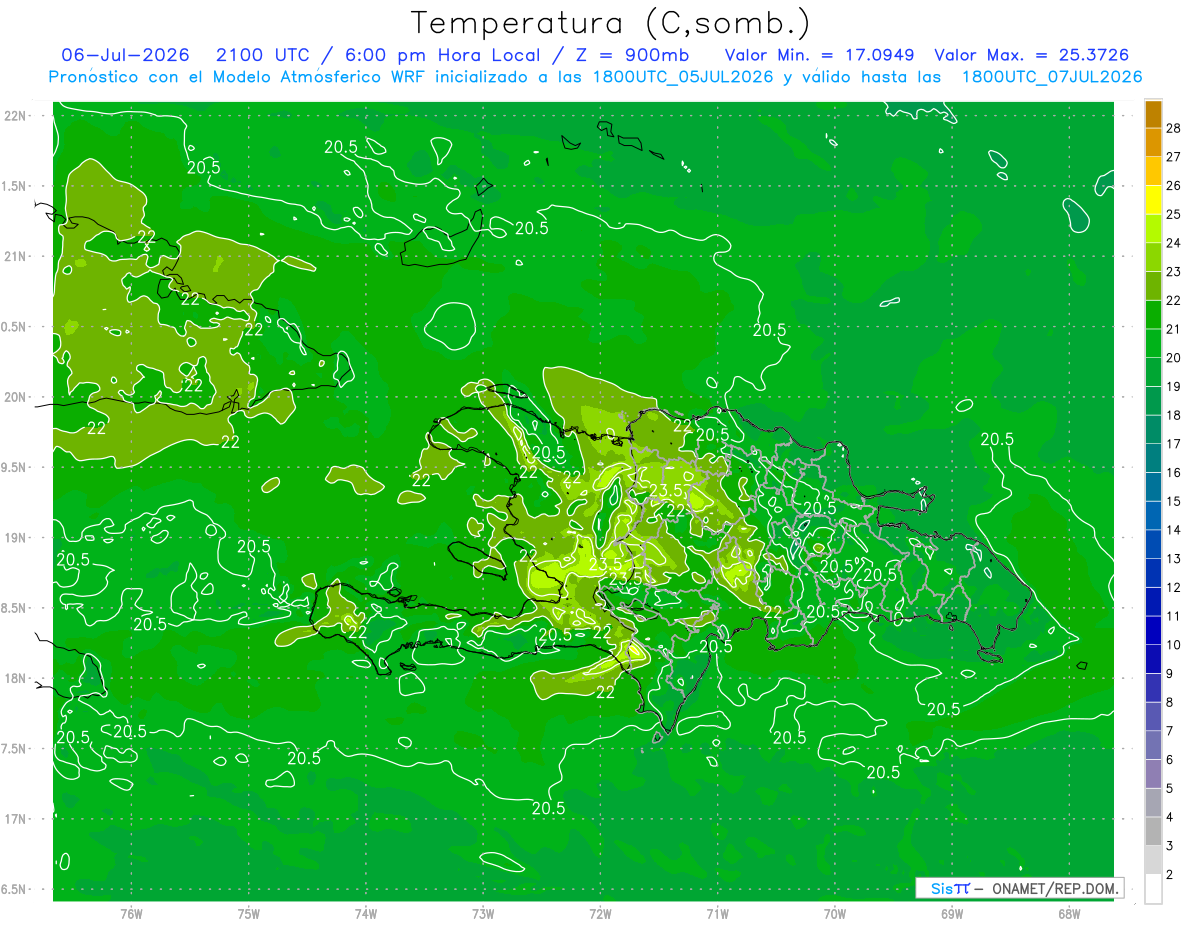Click the "68W" longitude axis label

(1069, 913)
